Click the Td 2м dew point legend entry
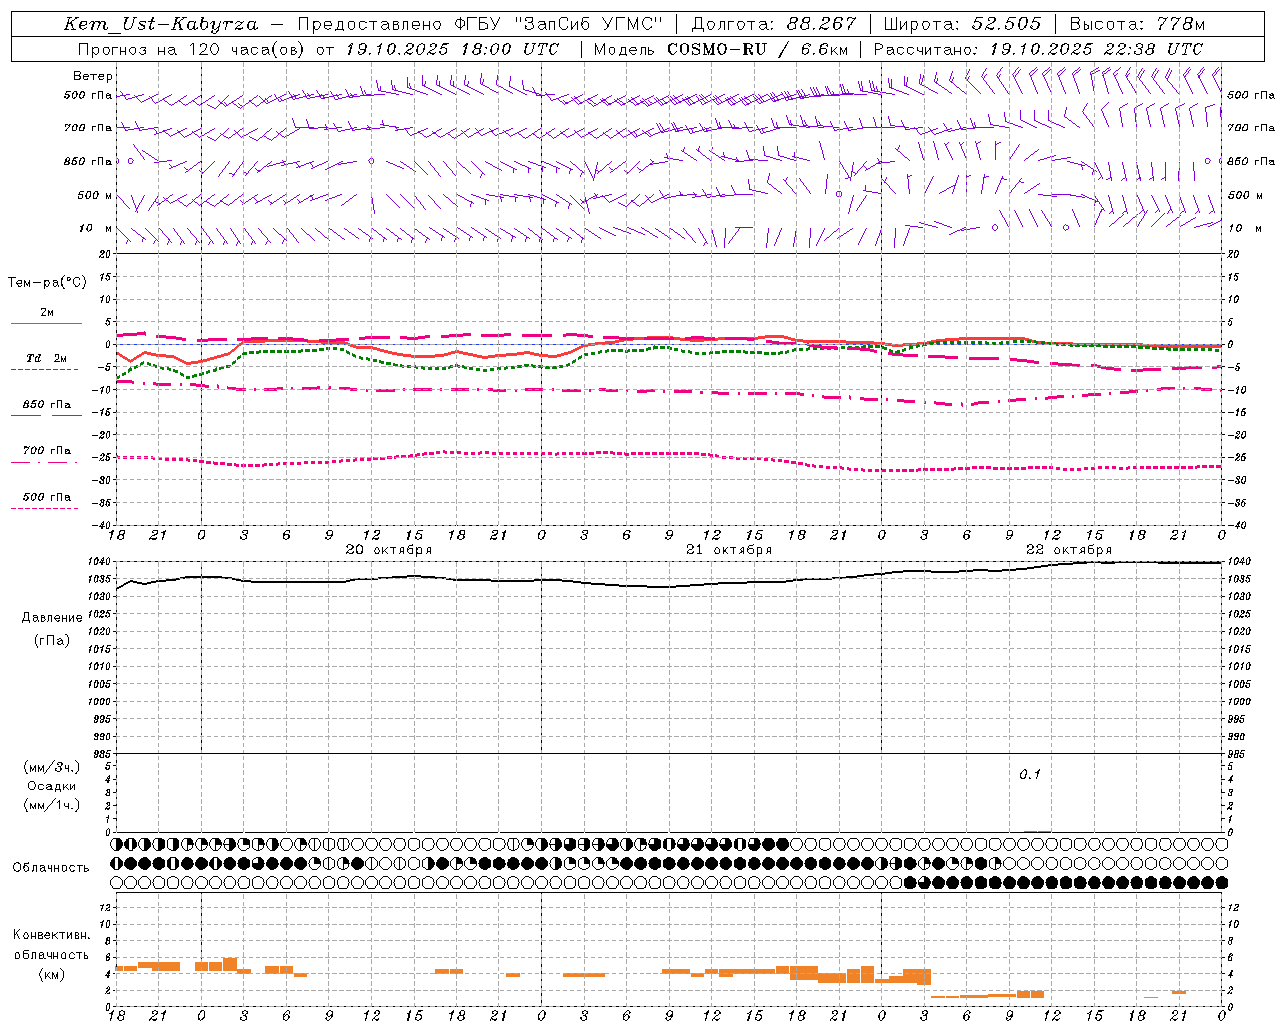 (x=46, y=358)
